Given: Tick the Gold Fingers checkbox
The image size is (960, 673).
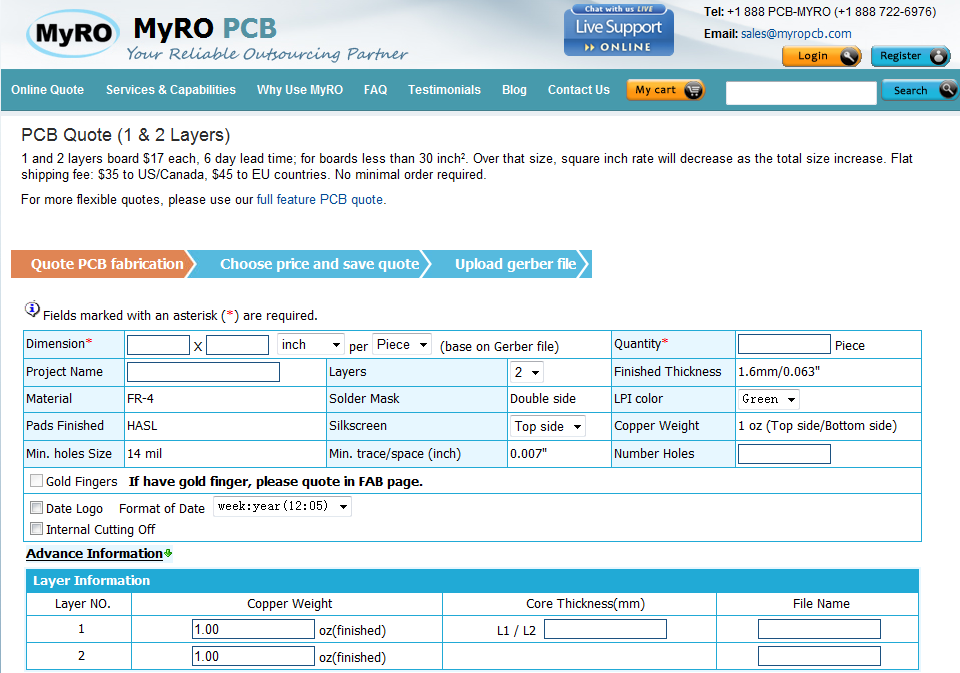Looking at the screenshot, I should click(37, 481).
